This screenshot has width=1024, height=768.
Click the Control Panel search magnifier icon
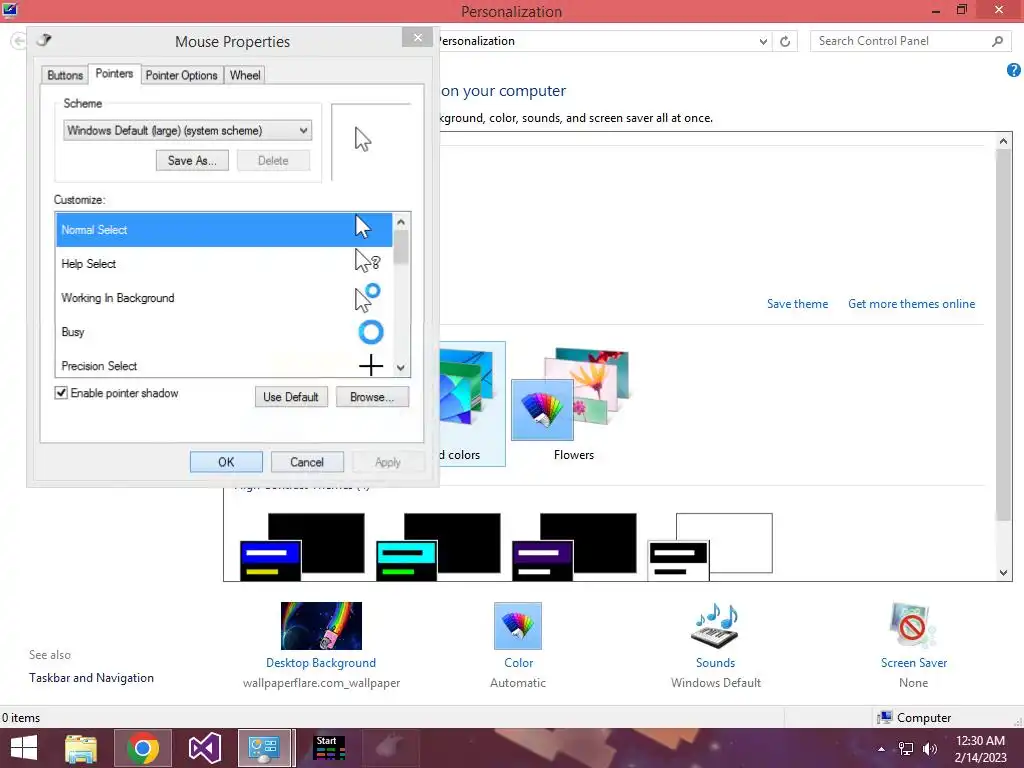coord(997,41)
